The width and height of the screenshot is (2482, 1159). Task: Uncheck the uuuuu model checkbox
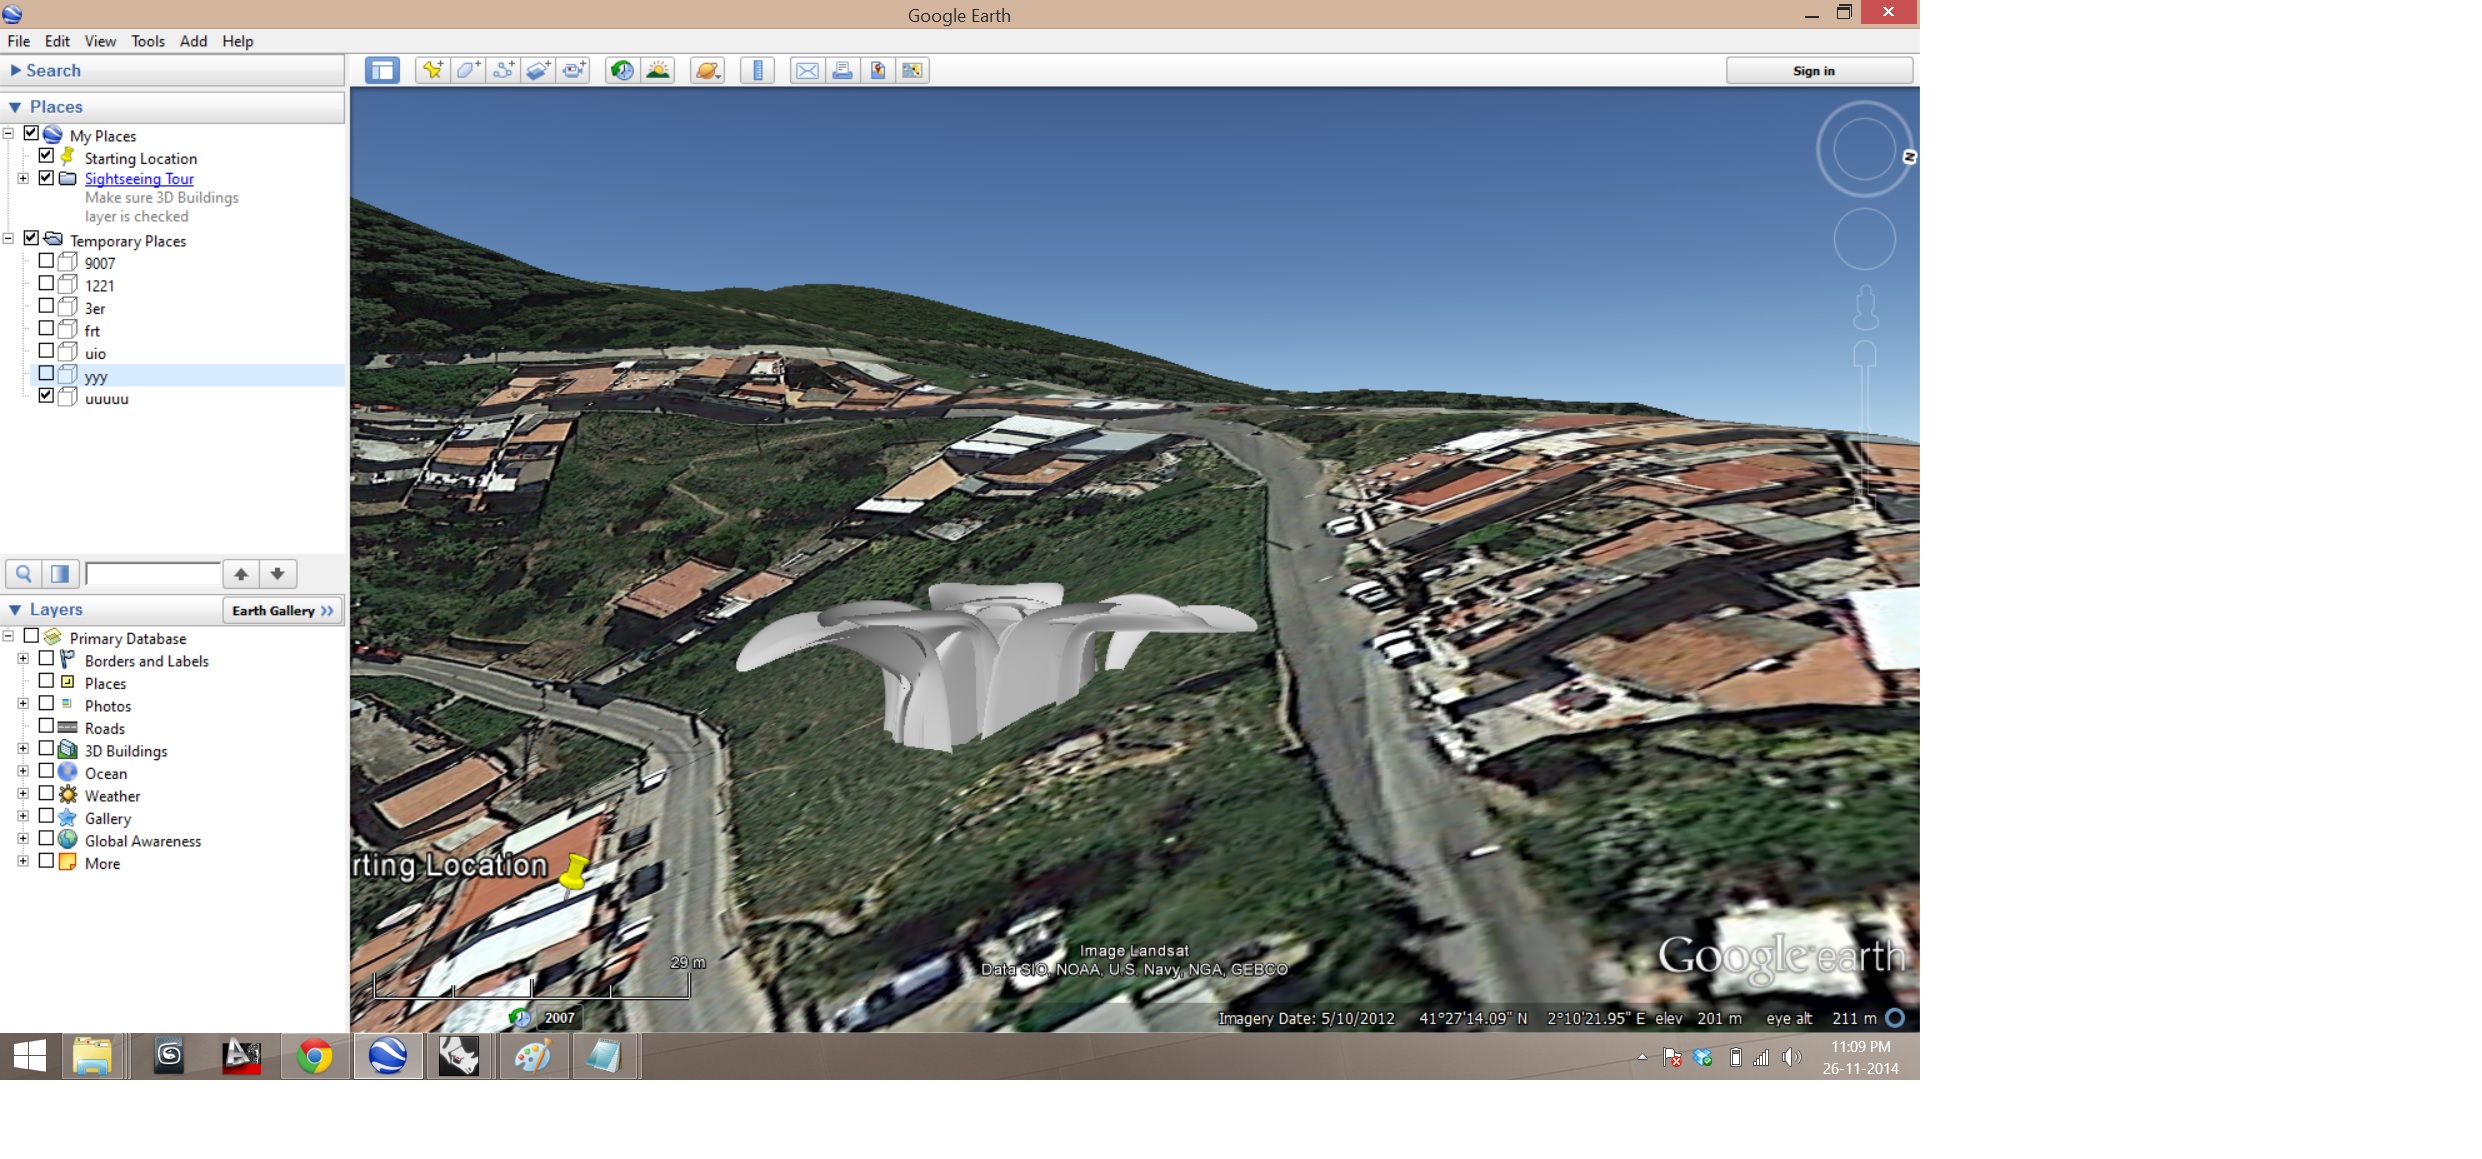click(x=46, y=395)
